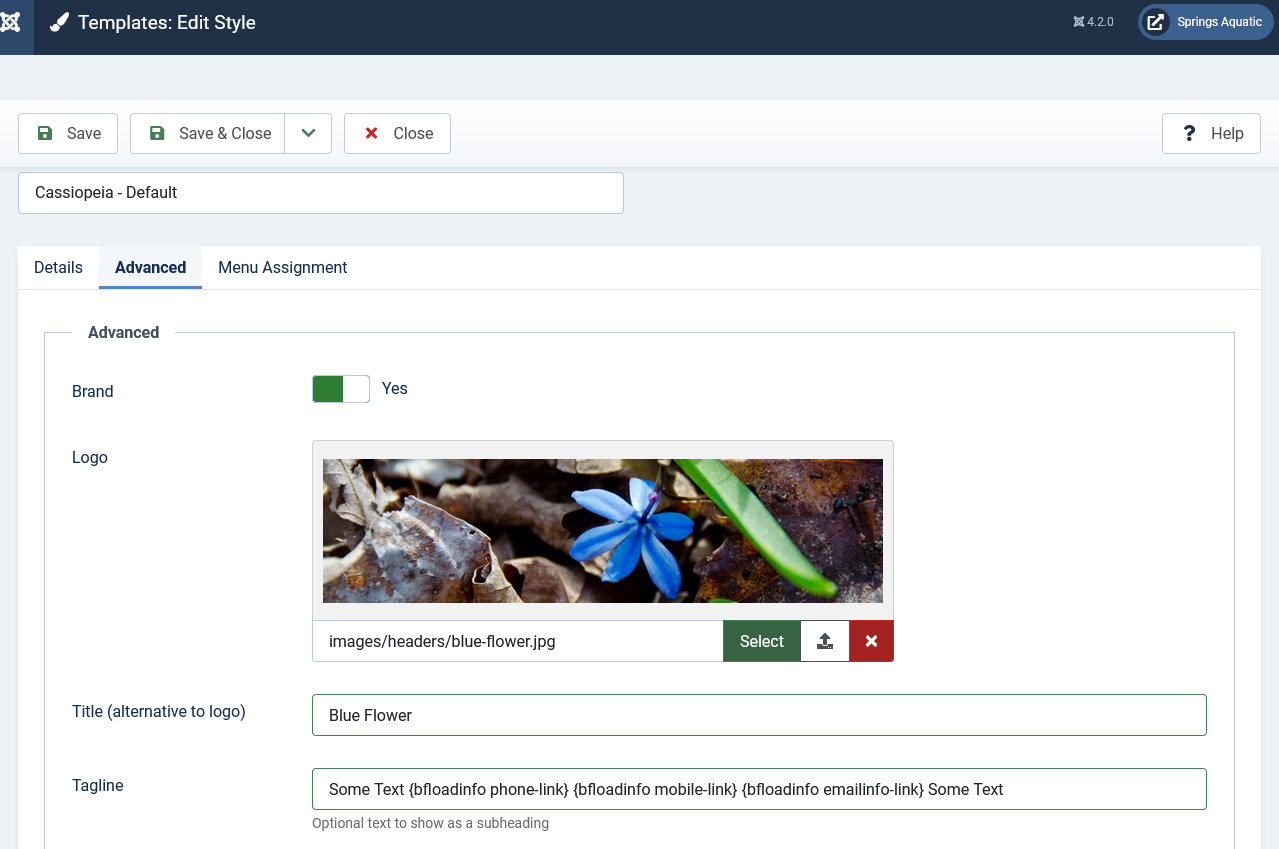
Task: Click the Joomla 4.2.0 version indicator
Action: 1093,22
